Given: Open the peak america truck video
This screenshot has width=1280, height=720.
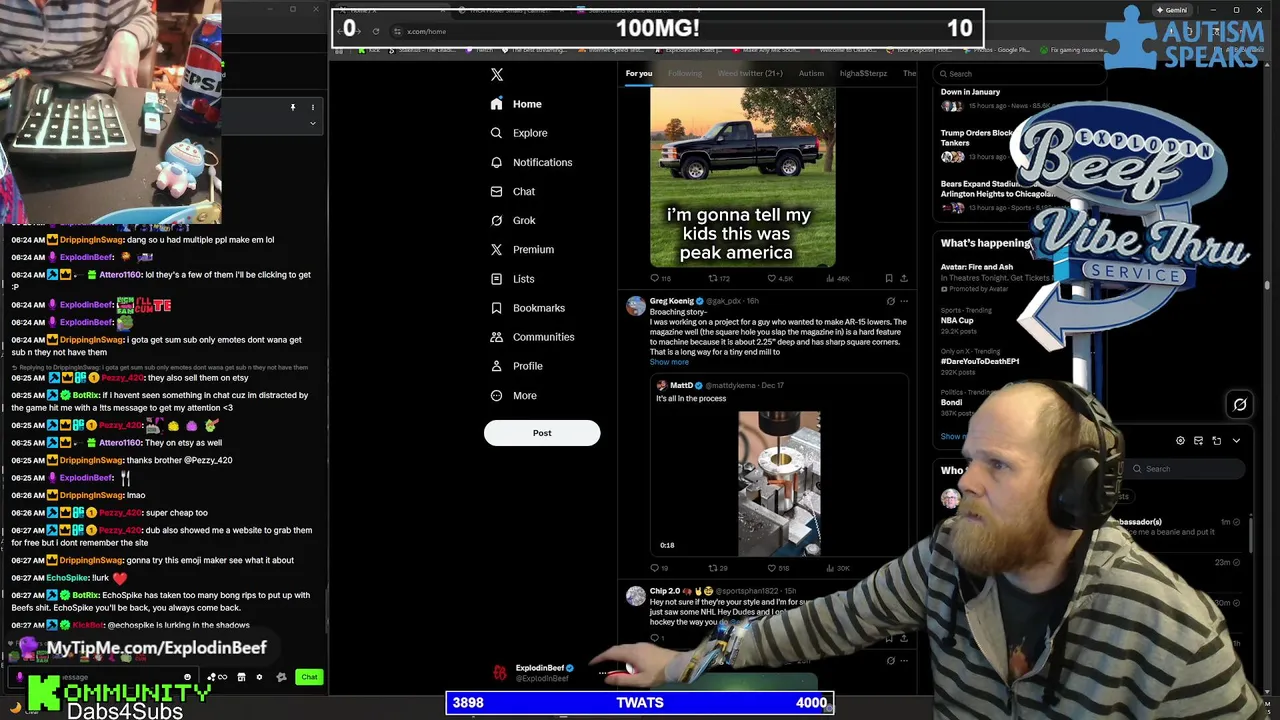Looking at the screenshot, I should point(742,177).
